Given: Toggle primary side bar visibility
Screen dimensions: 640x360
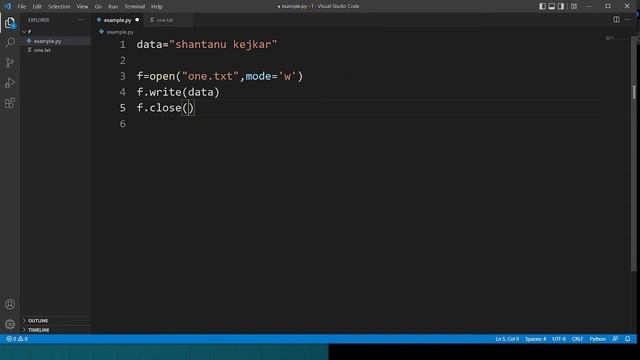Looking at the screenshot, I should tap(542, 6).
